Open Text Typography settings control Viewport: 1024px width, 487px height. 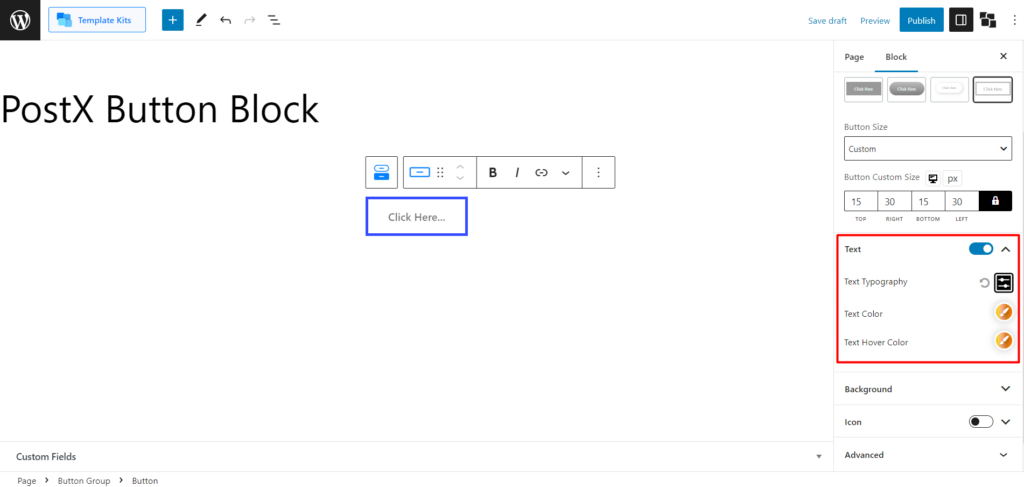1003,283
